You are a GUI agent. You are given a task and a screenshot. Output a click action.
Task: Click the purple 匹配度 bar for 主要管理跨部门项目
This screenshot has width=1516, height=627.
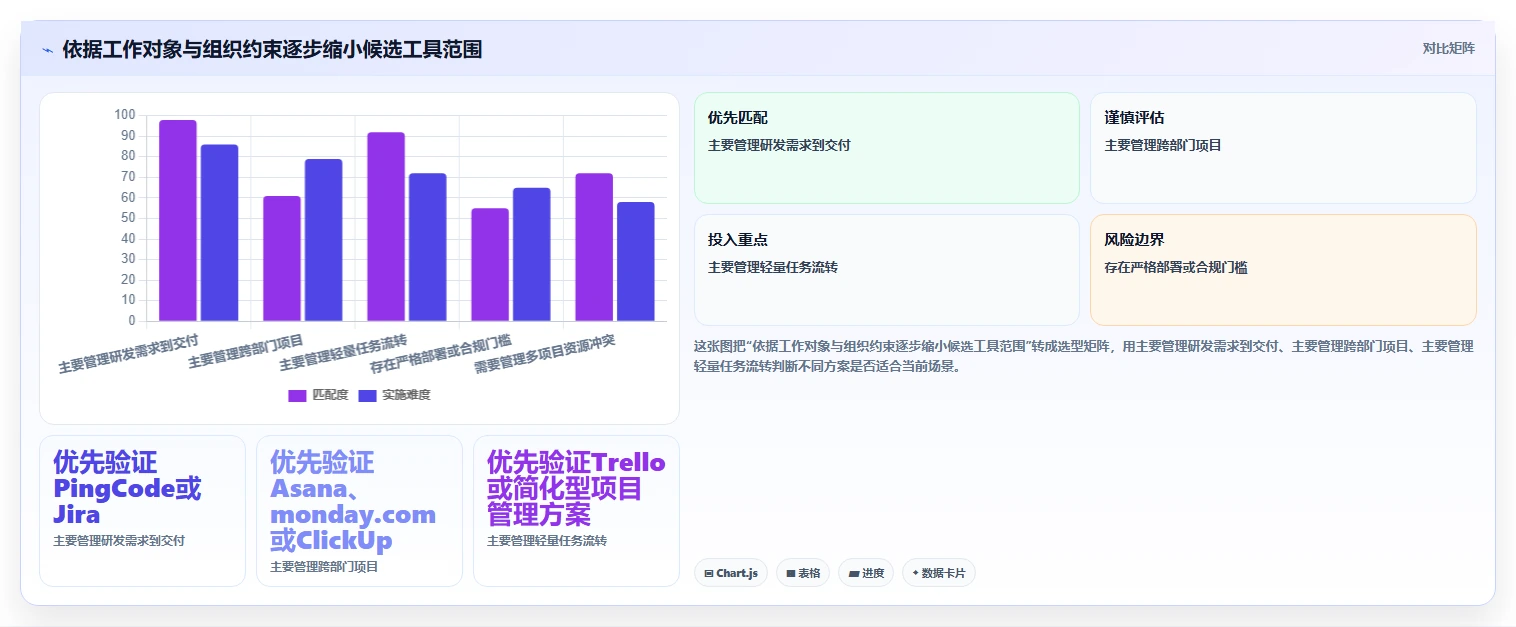click(x=282, y=258)
